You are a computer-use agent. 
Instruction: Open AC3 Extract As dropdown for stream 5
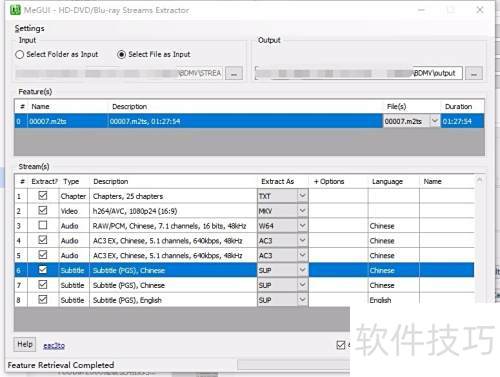click(x=302, y=255)
